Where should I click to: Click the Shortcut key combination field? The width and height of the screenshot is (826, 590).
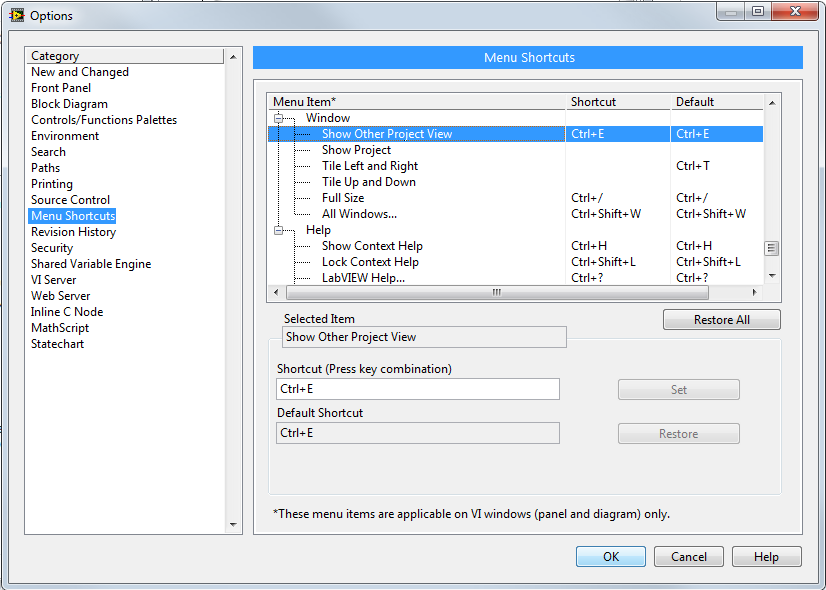[417, 390]
